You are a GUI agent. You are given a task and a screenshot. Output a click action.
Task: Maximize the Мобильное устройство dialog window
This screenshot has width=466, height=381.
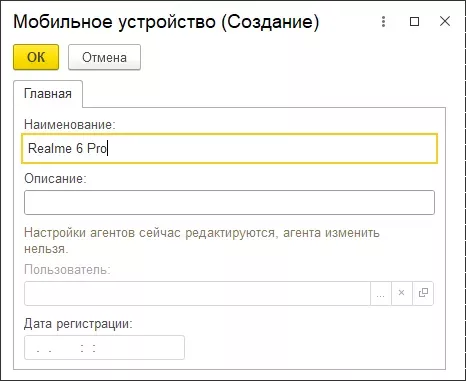point(414,22)
